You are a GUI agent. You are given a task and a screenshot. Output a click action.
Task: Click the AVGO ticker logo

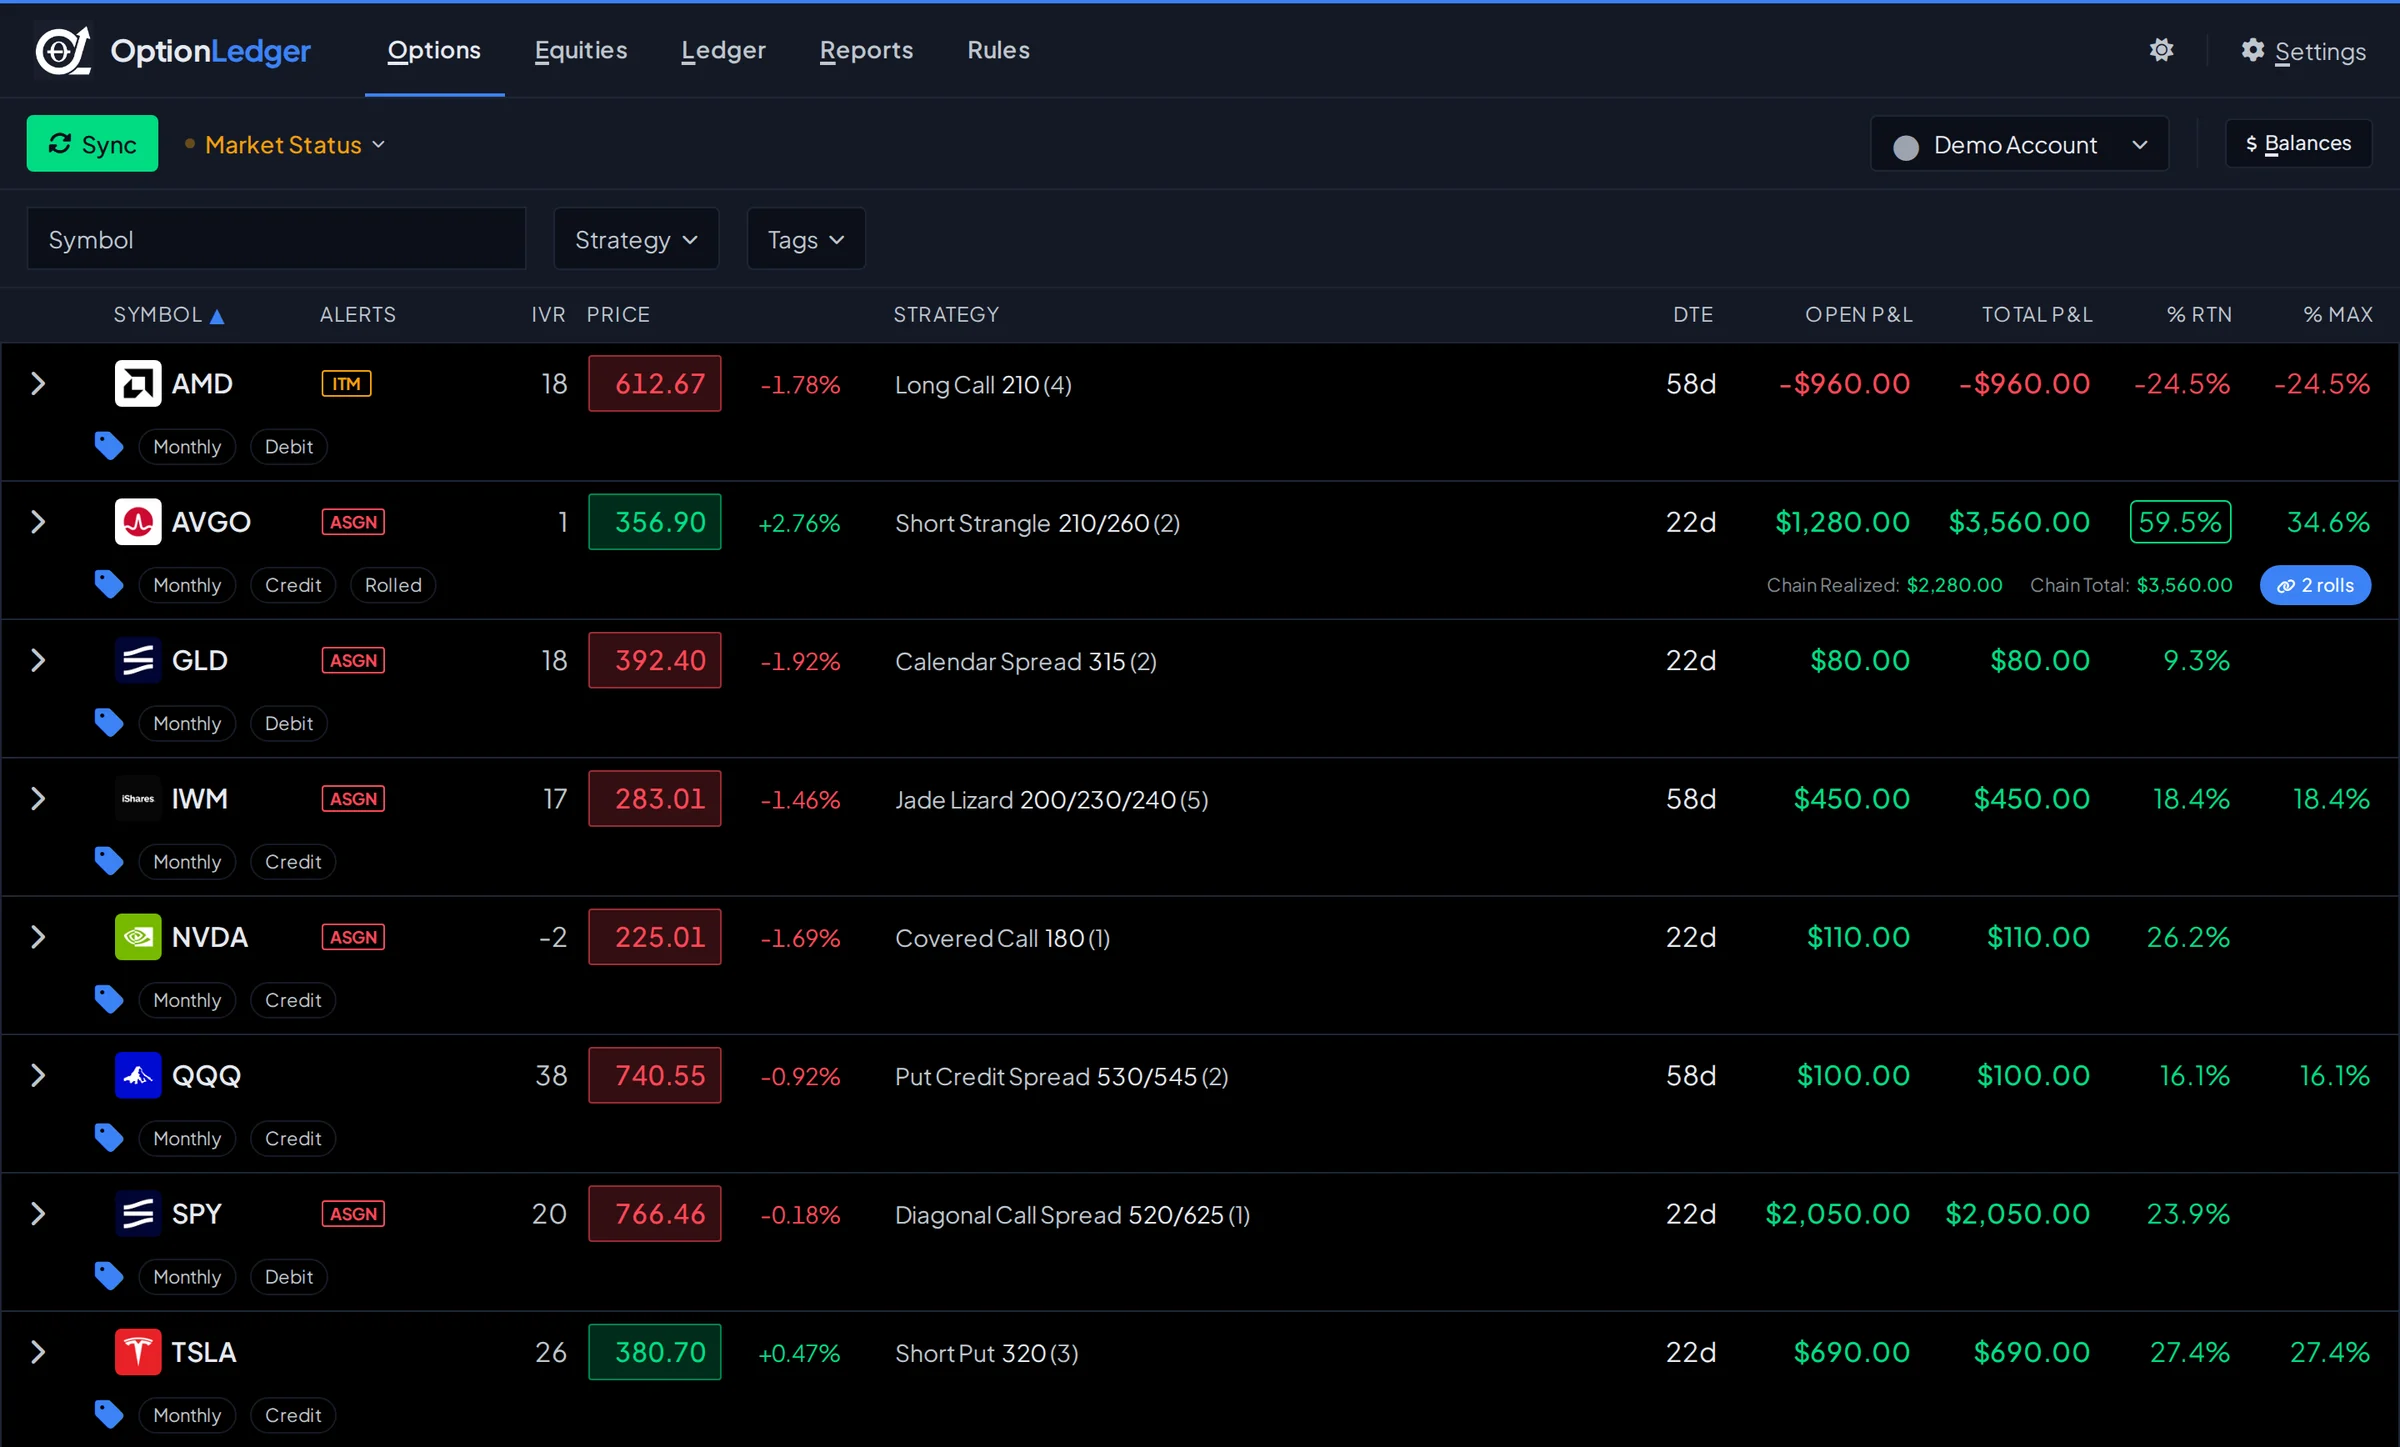point(138,522)
